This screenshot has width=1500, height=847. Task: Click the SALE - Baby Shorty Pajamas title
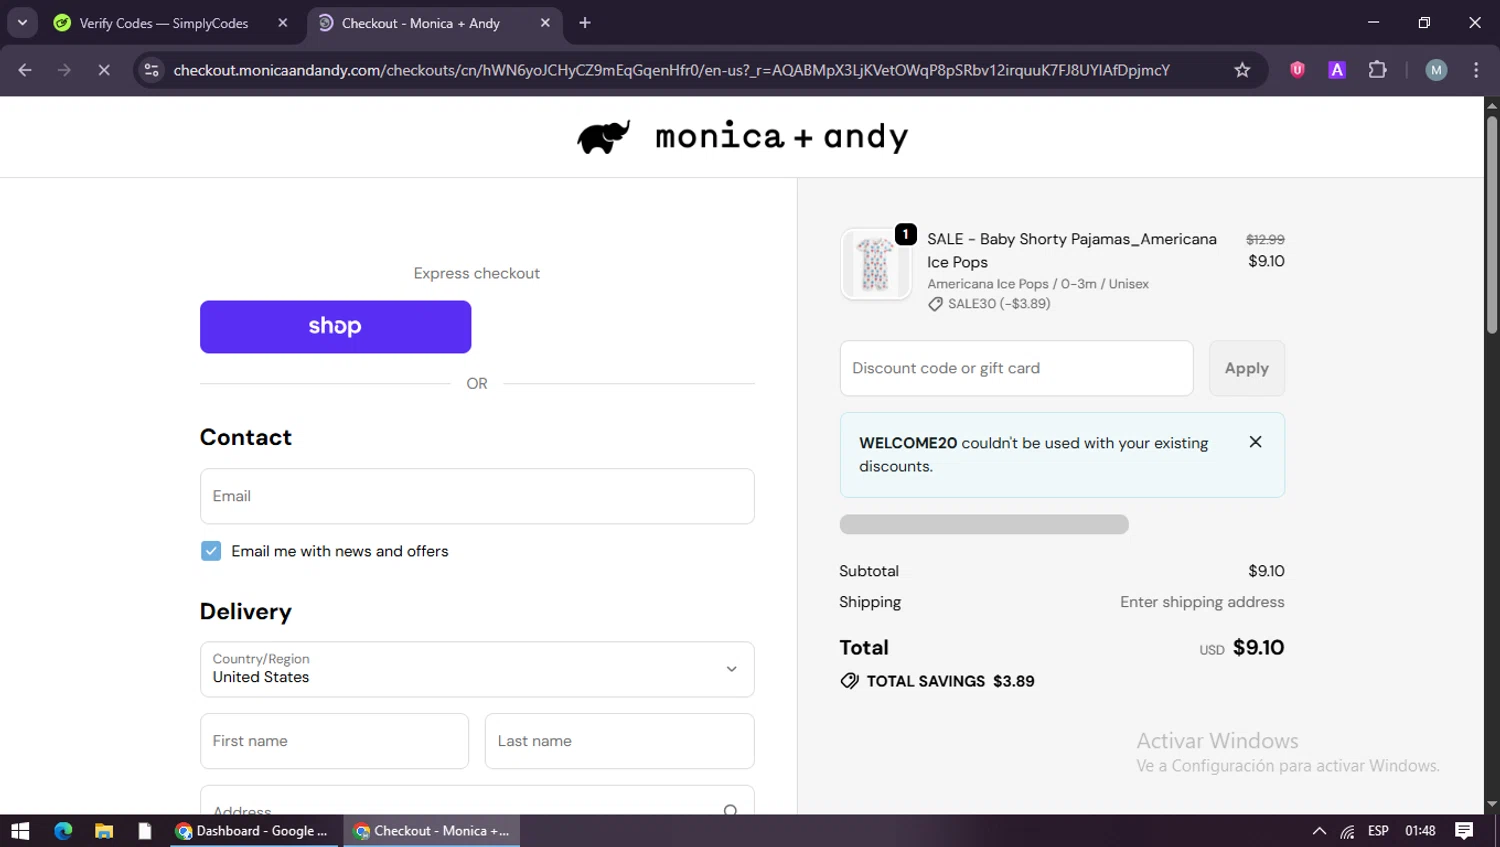point(1071,250)
